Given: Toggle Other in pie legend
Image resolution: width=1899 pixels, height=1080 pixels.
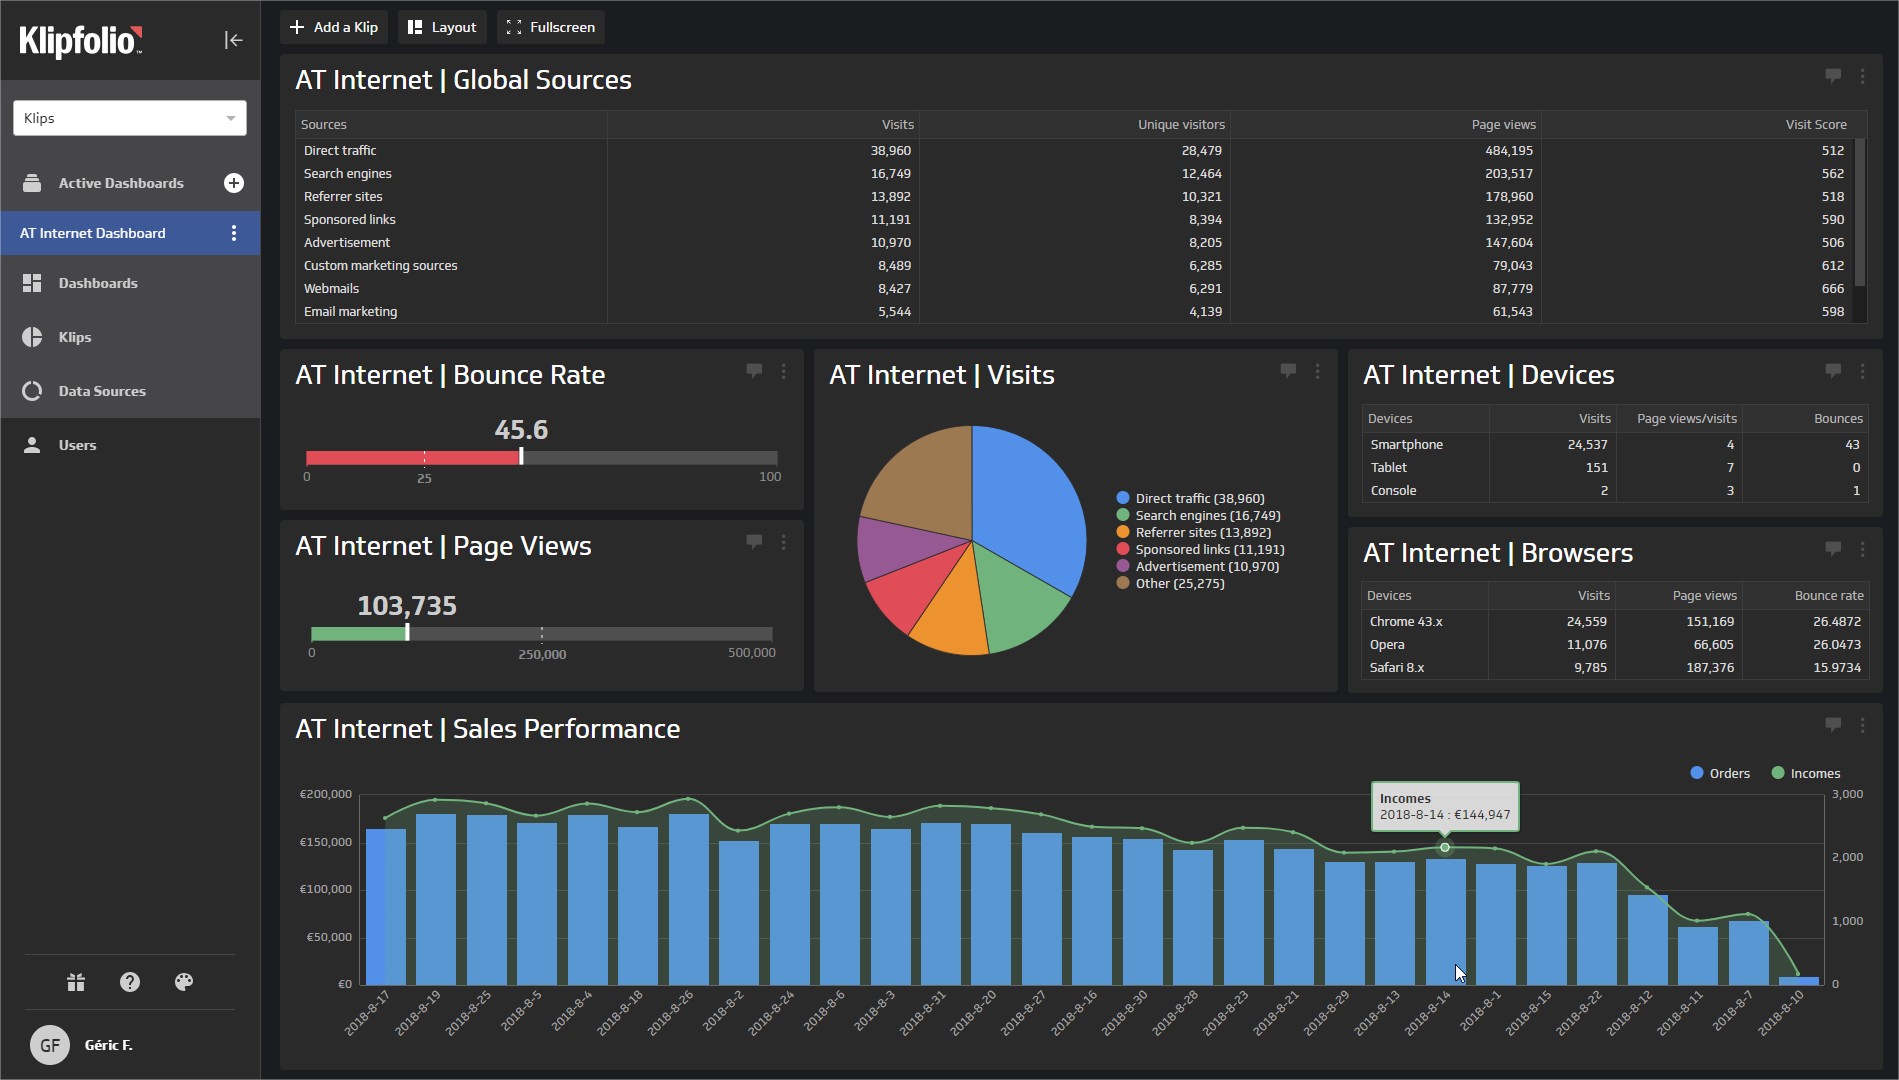Looking at the screenshot, I should (x=1170, y=583).
